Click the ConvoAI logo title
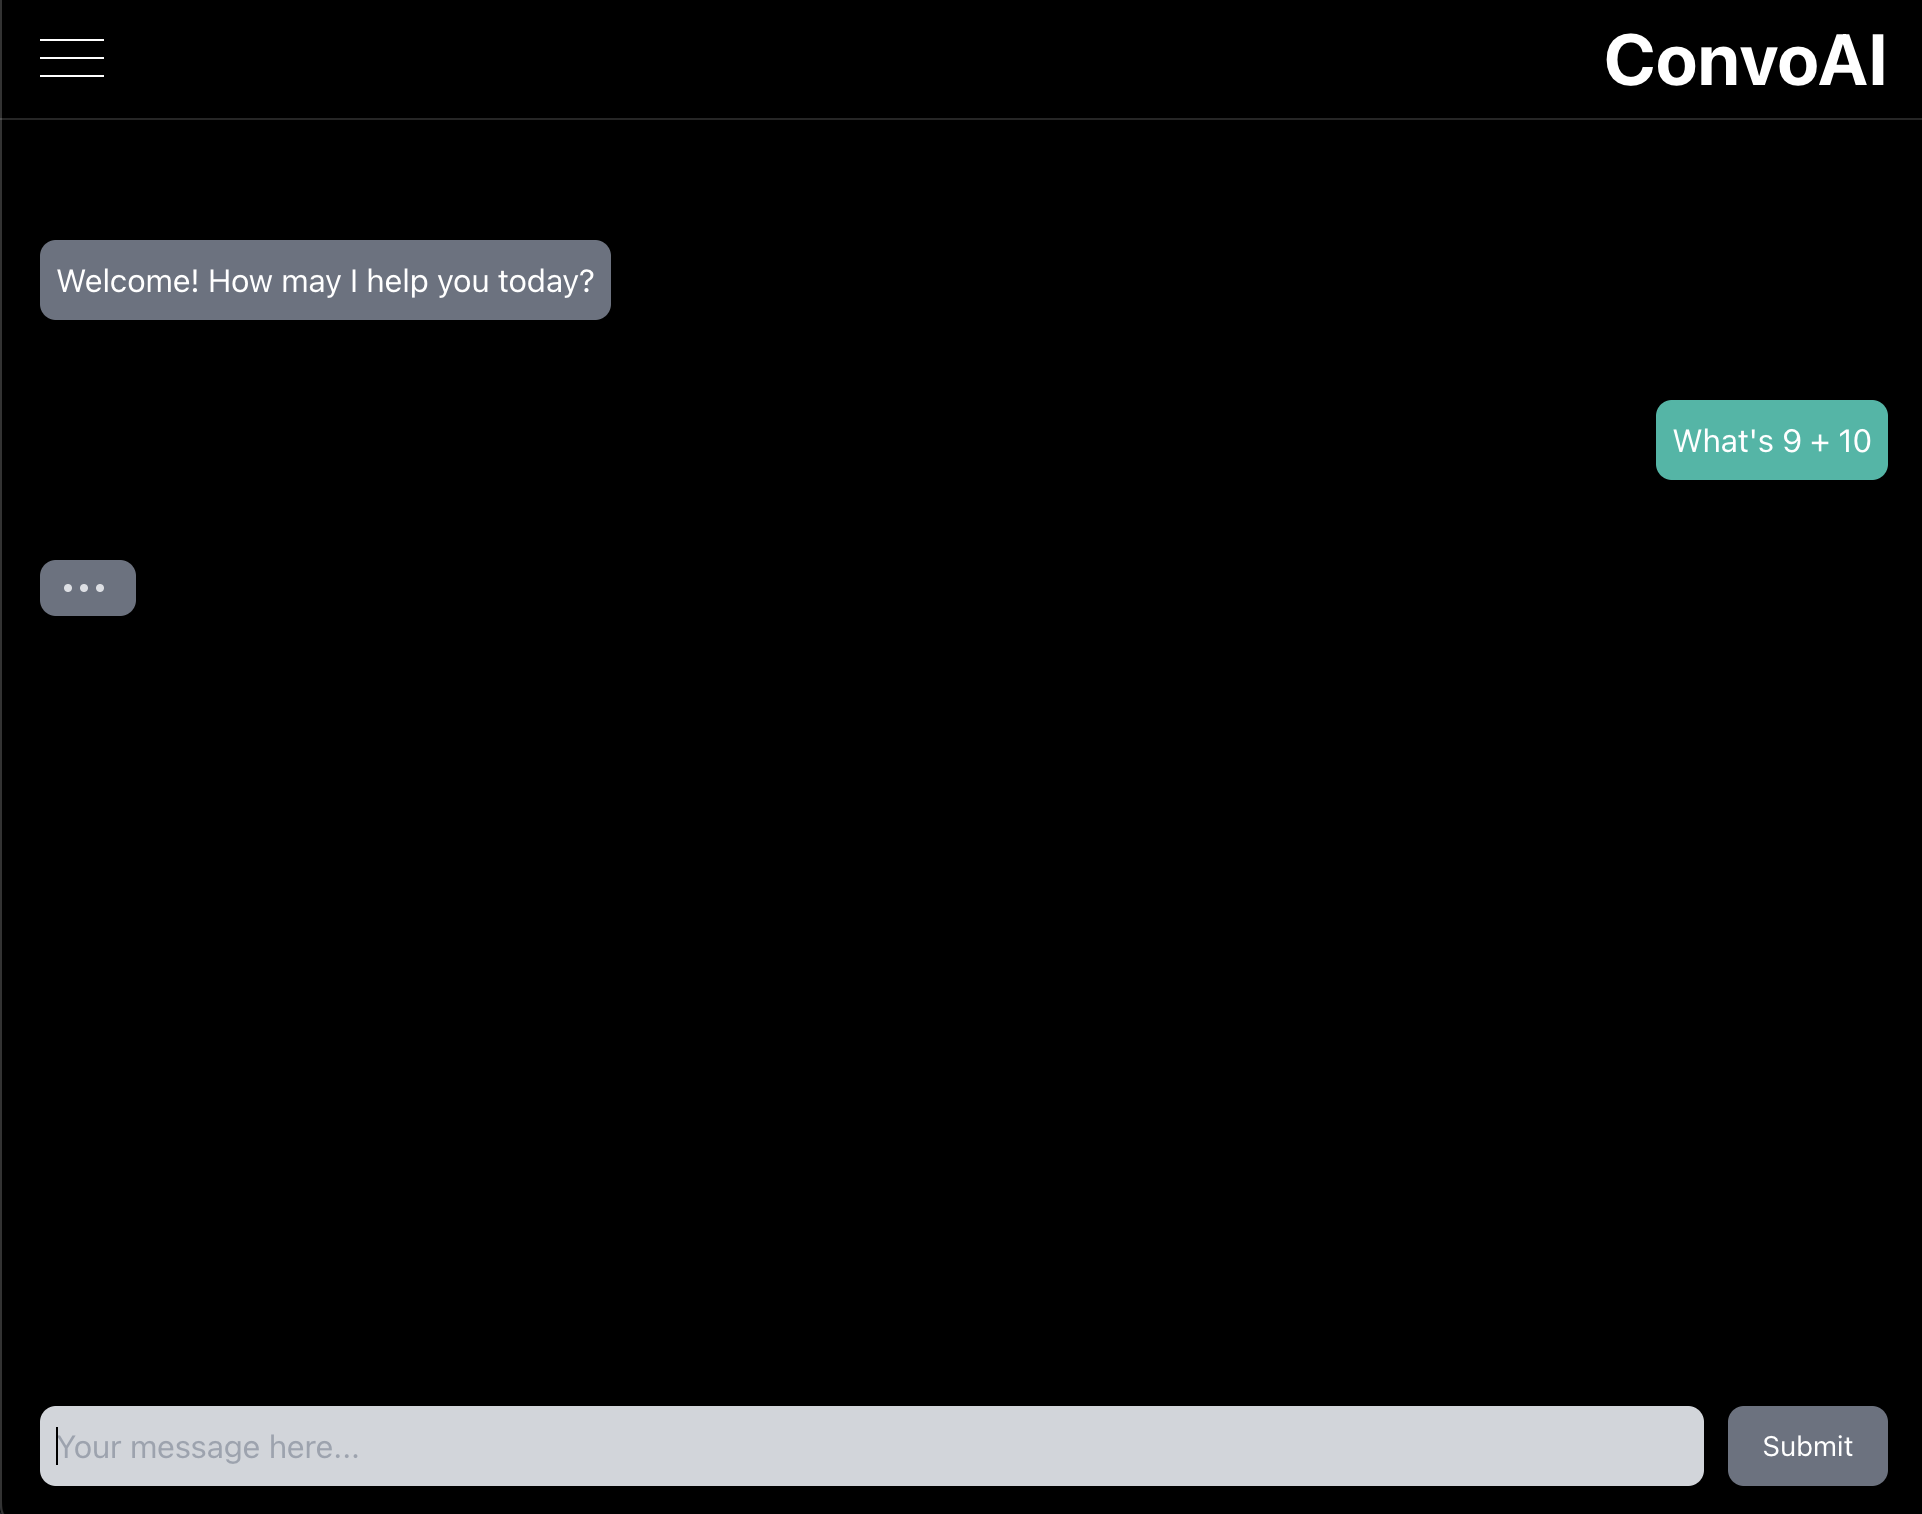1922x1514 pixels. click(x=1744, y=61)
